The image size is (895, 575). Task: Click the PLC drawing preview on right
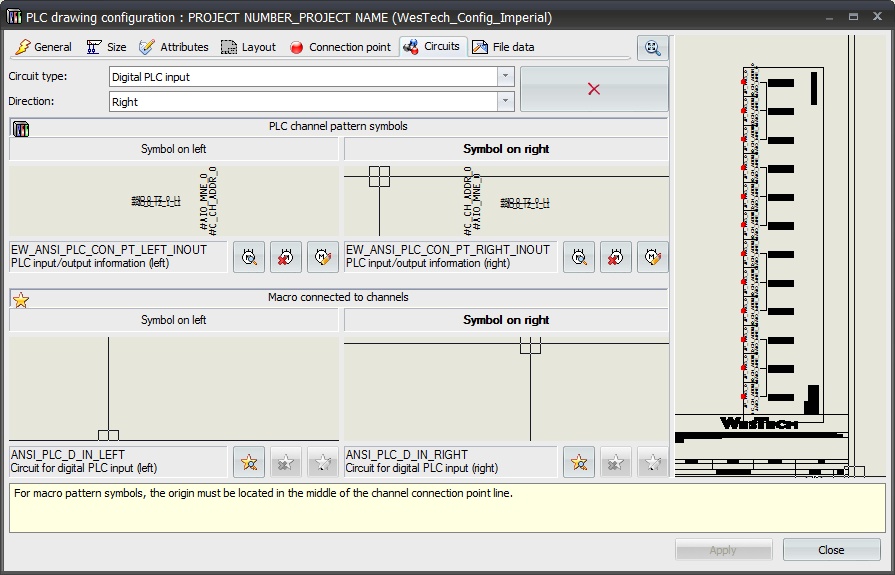780,256
